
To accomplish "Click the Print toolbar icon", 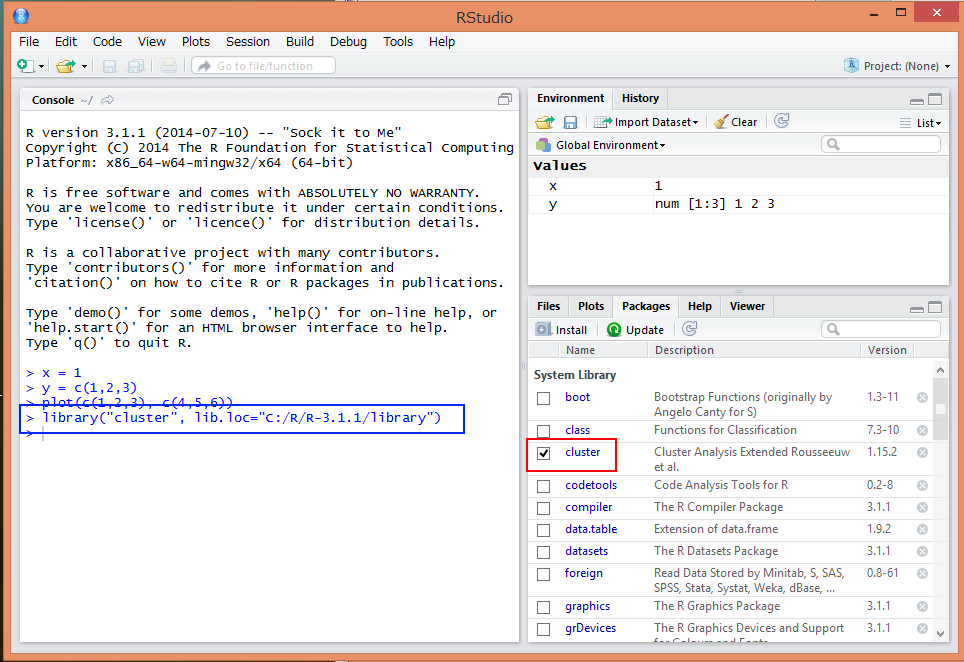I will click(168, 66).
